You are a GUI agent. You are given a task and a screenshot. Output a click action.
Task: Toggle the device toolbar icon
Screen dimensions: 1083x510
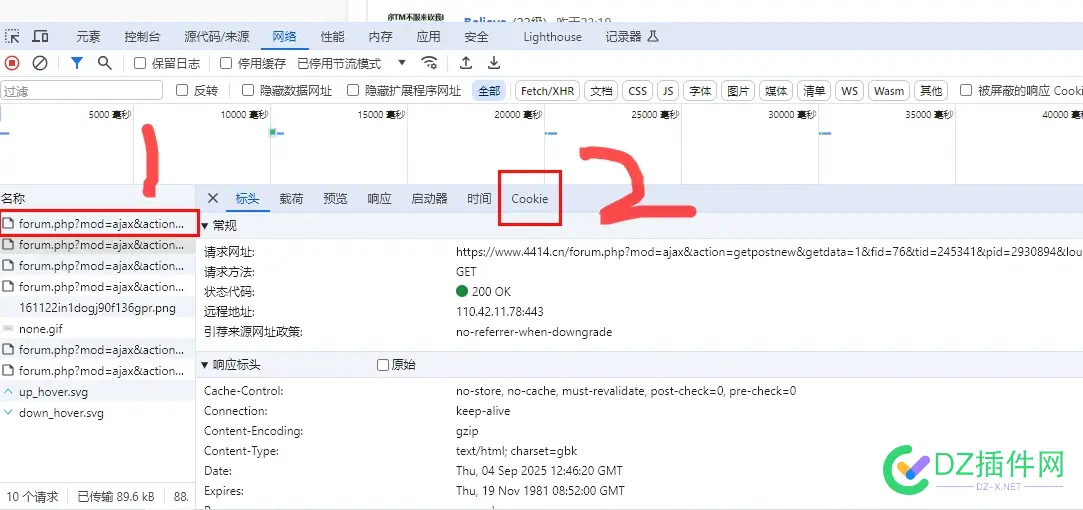pyautogui.click(x=41, y=37)
